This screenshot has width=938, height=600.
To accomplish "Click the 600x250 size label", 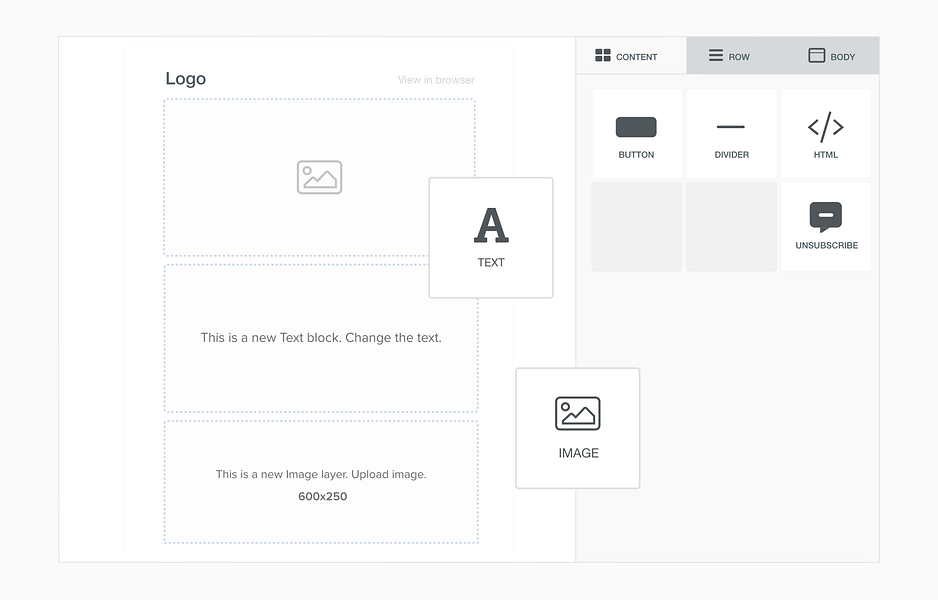I will [322, 496].
